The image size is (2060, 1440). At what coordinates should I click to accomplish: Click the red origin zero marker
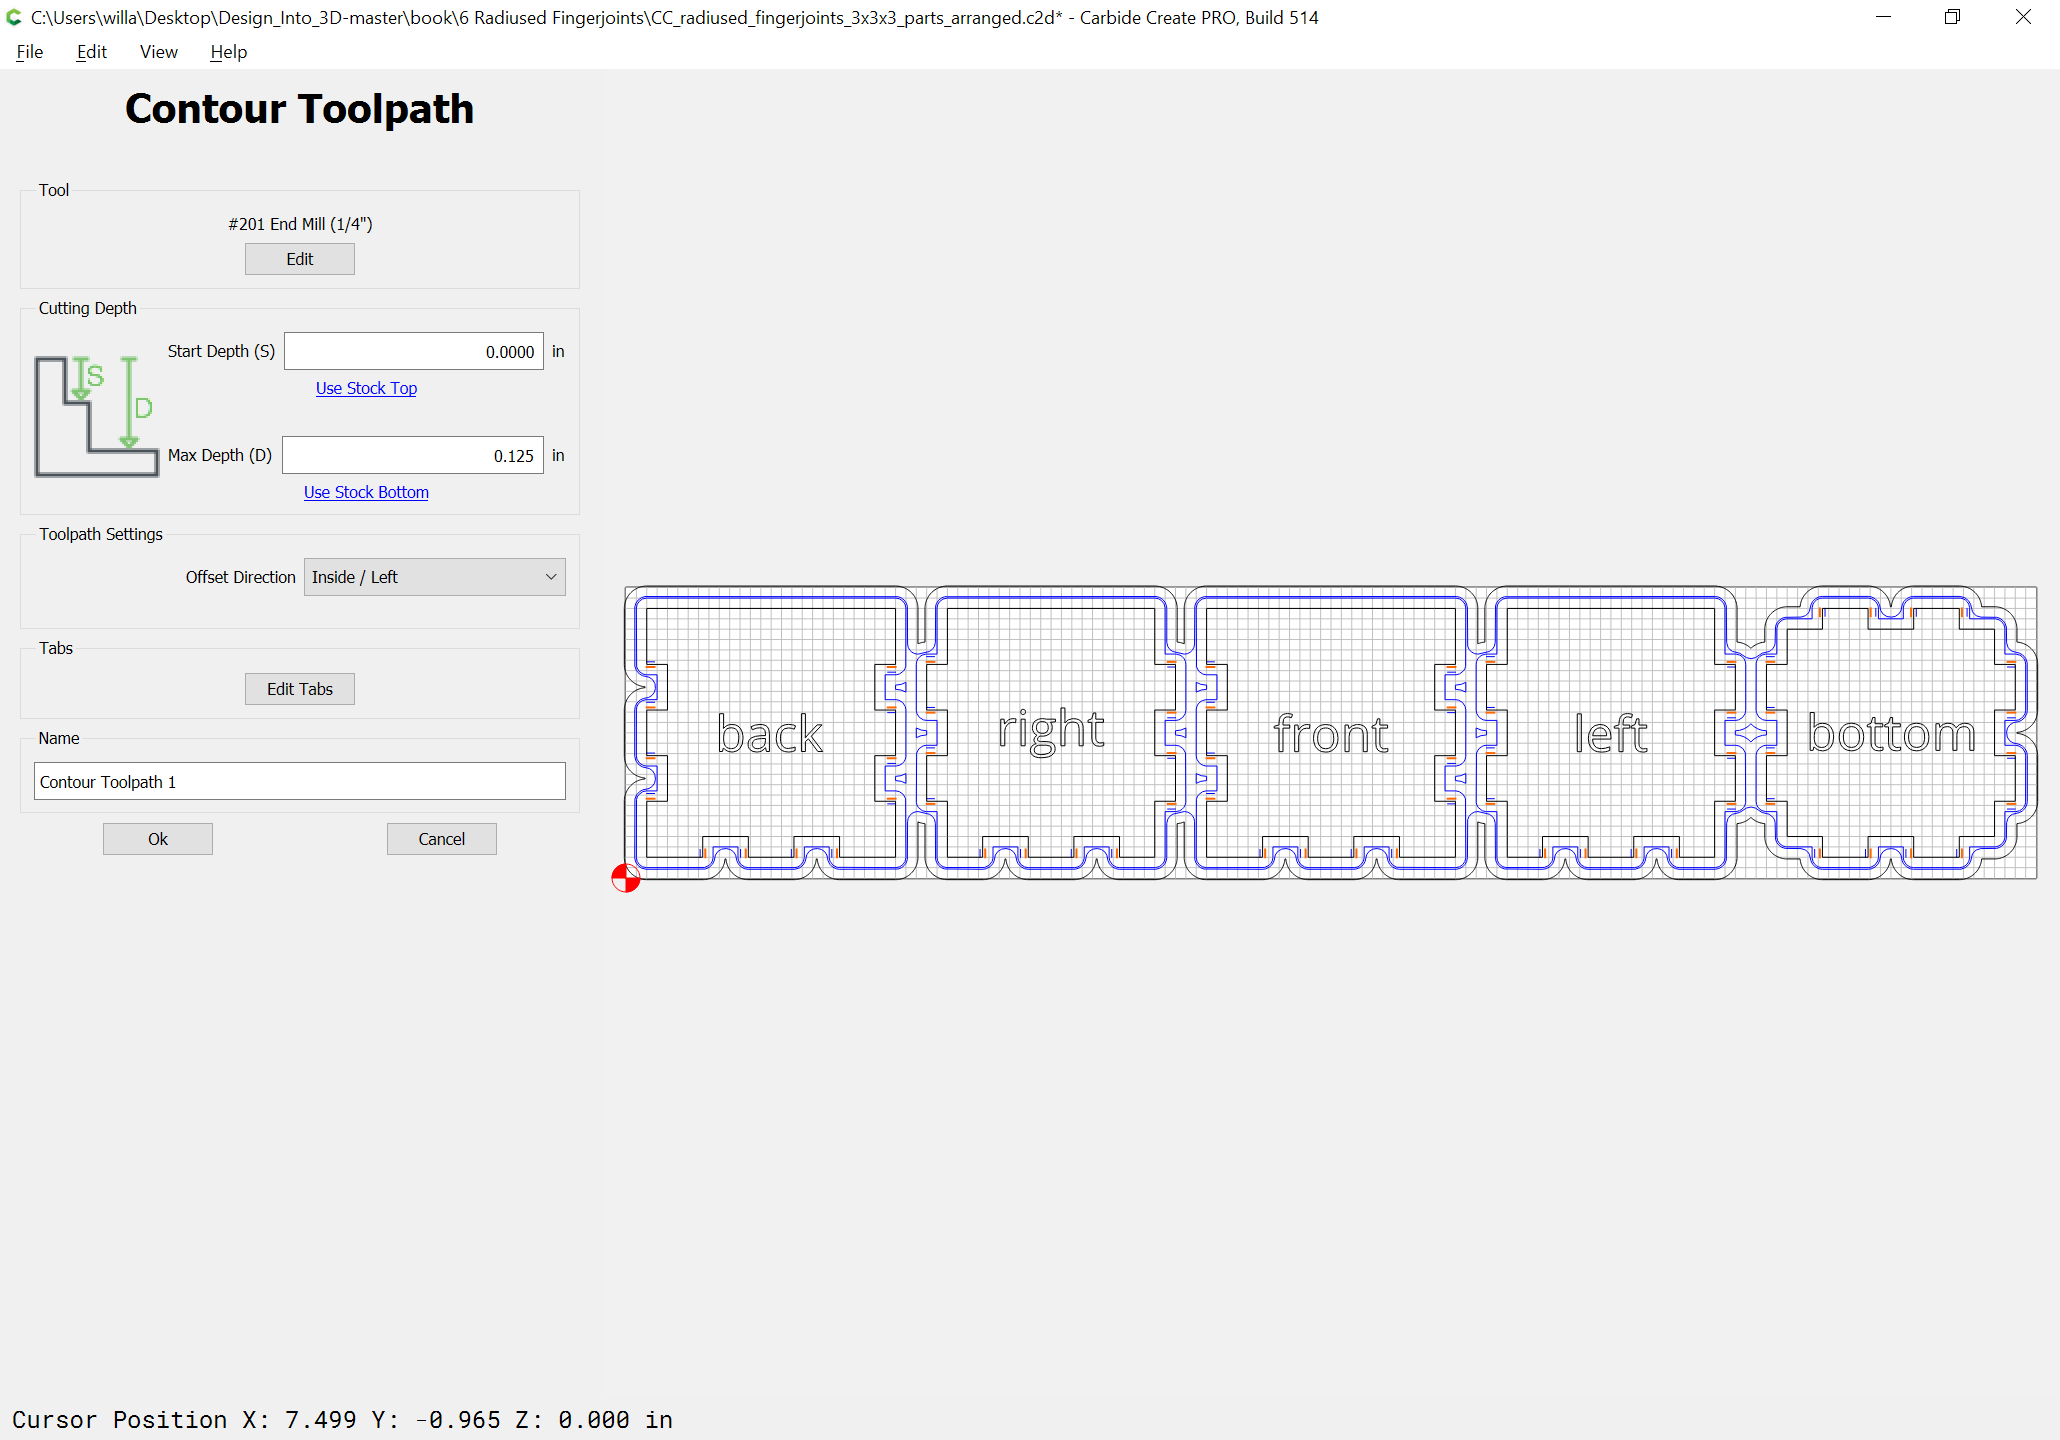point(626,878)
